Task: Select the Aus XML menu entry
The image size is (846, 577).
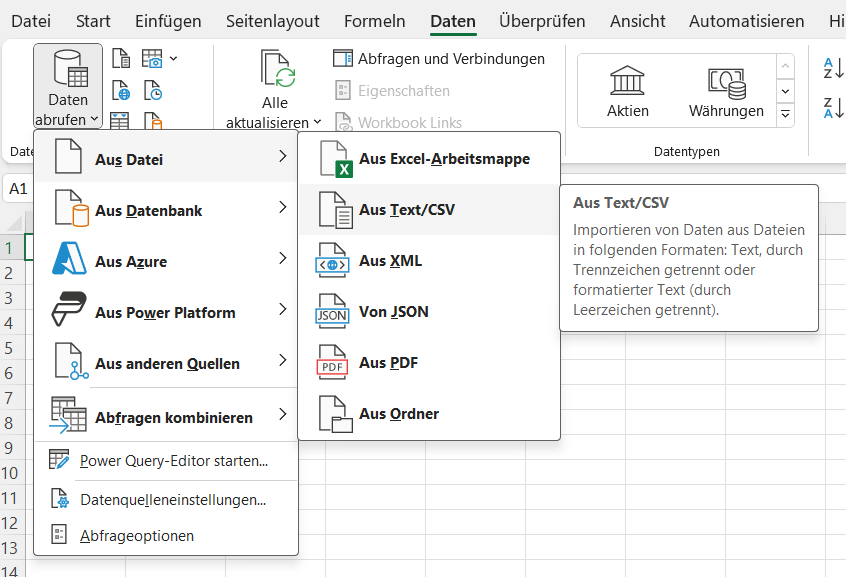Action: tap(429, 261)
